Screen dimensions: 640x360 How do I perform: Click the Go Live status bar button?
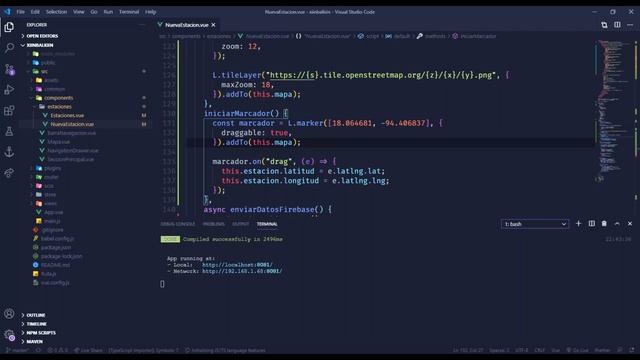(x=577, y=350)
